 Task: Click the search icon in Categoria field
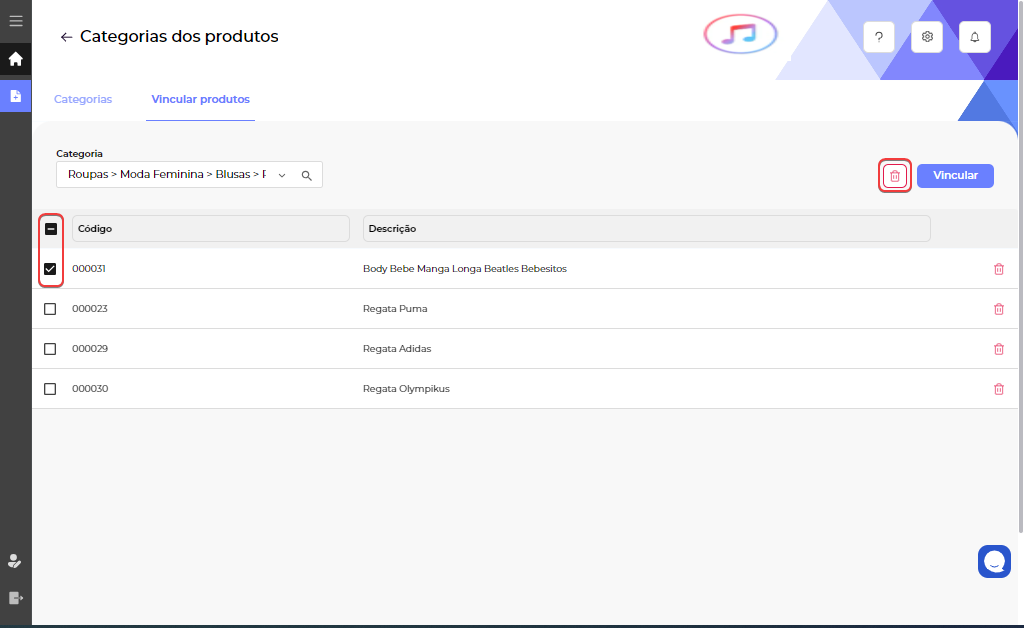coord(307,175)
